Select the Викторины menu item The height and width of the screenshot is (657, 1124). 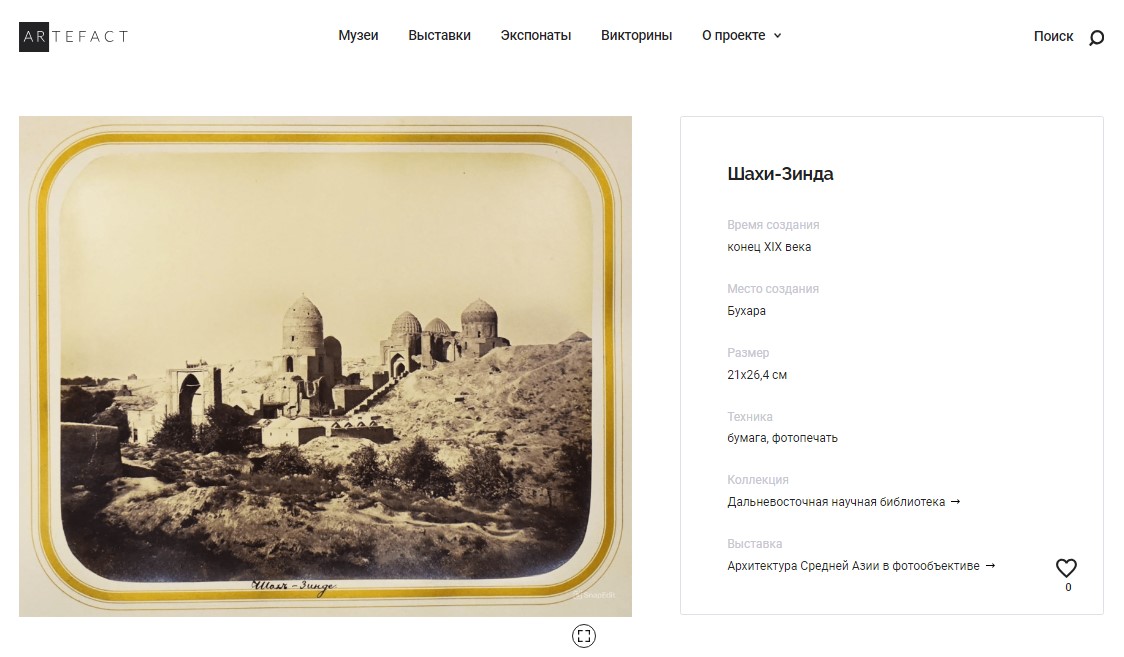click(x=637, y=35)
